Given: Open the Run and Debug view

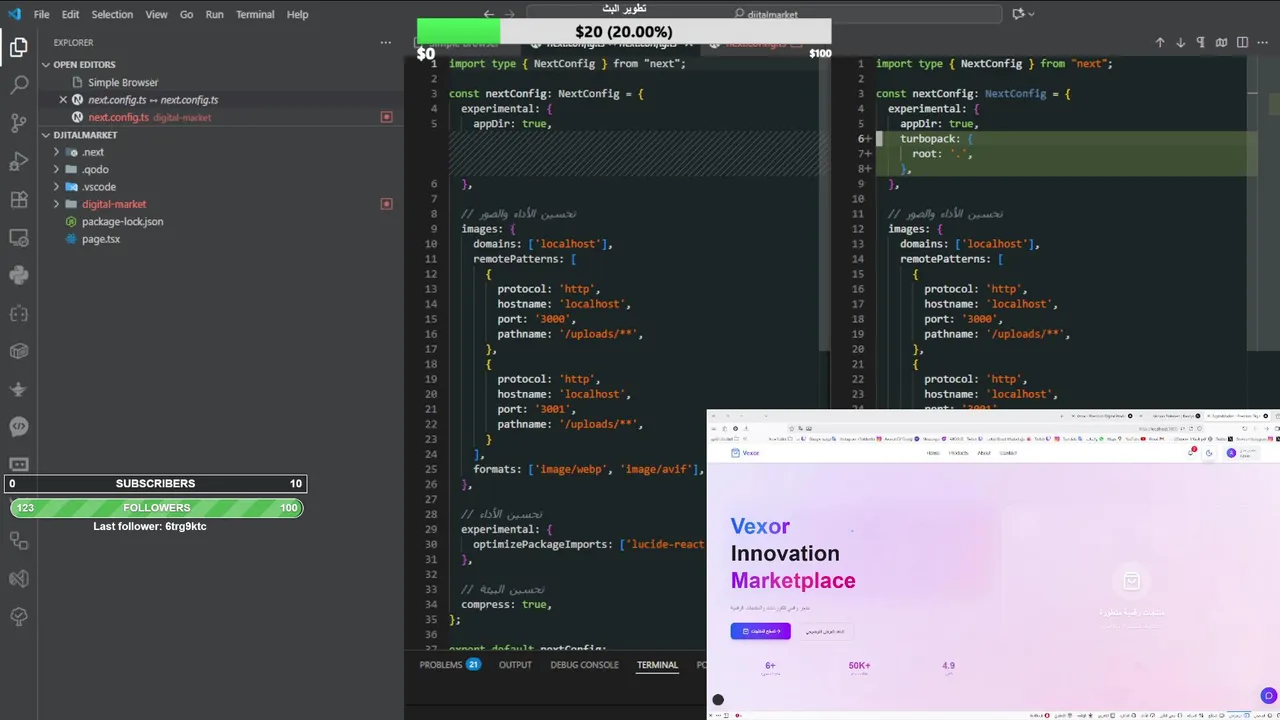Looking at the screenshot, I should pyautogui.click(x=19, y=161).
